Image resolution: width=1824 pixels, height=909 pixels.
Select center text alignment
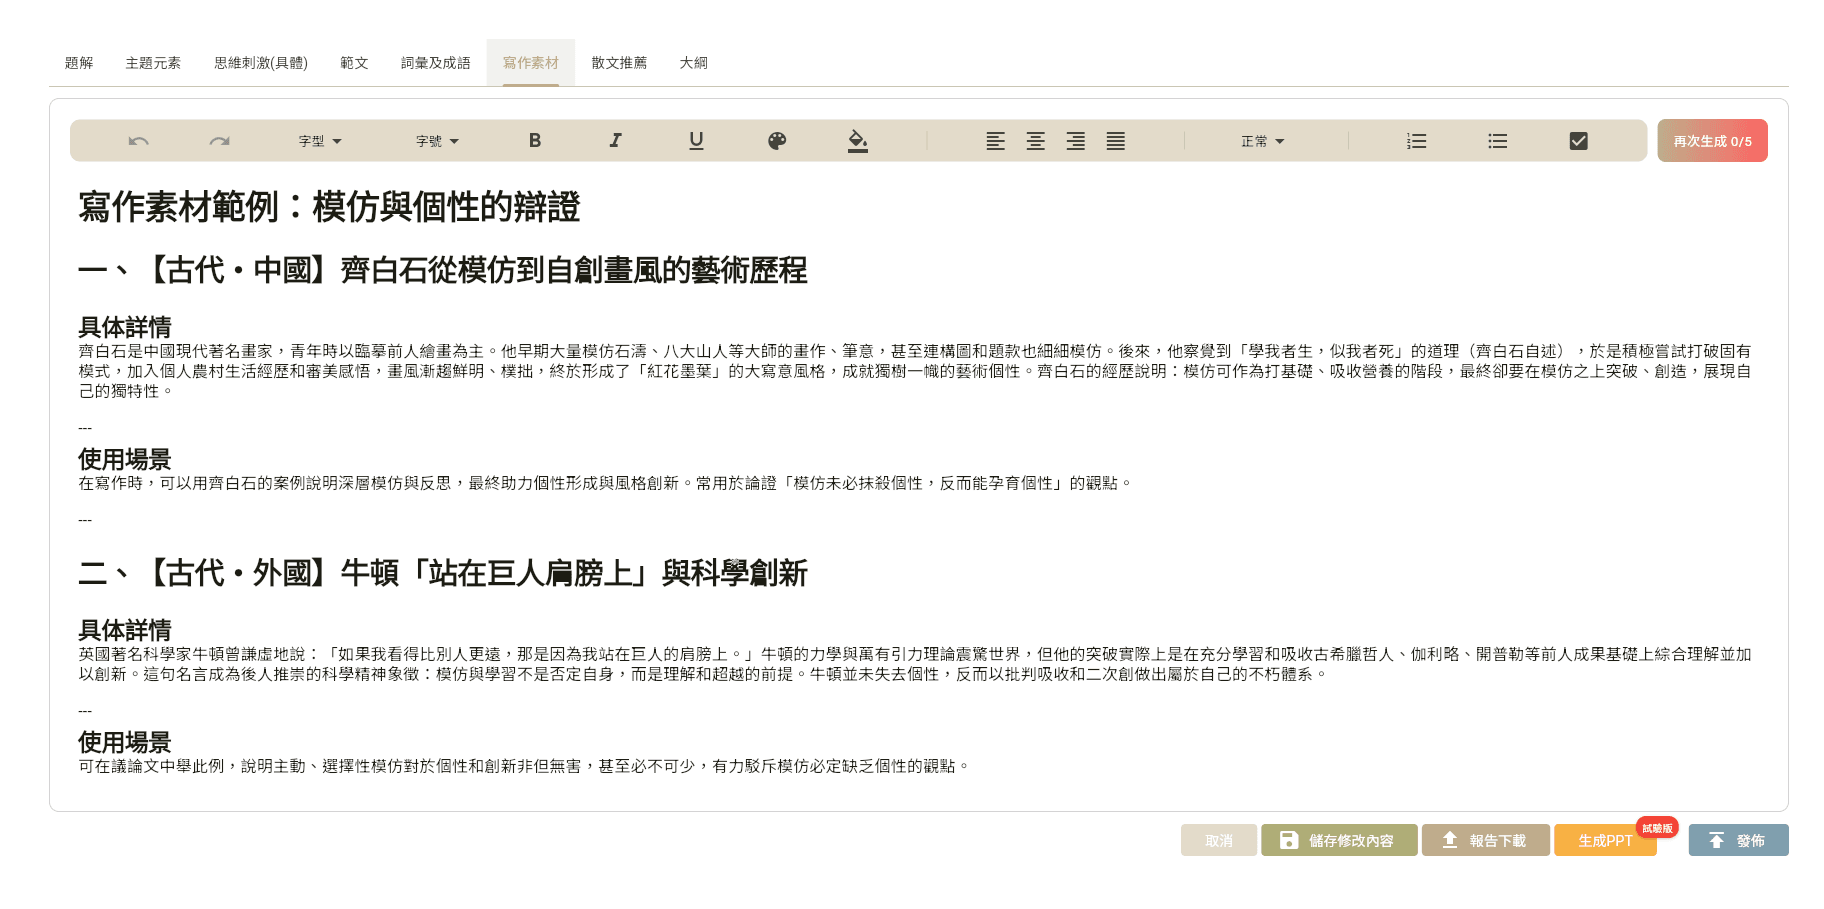(1036, 140)
